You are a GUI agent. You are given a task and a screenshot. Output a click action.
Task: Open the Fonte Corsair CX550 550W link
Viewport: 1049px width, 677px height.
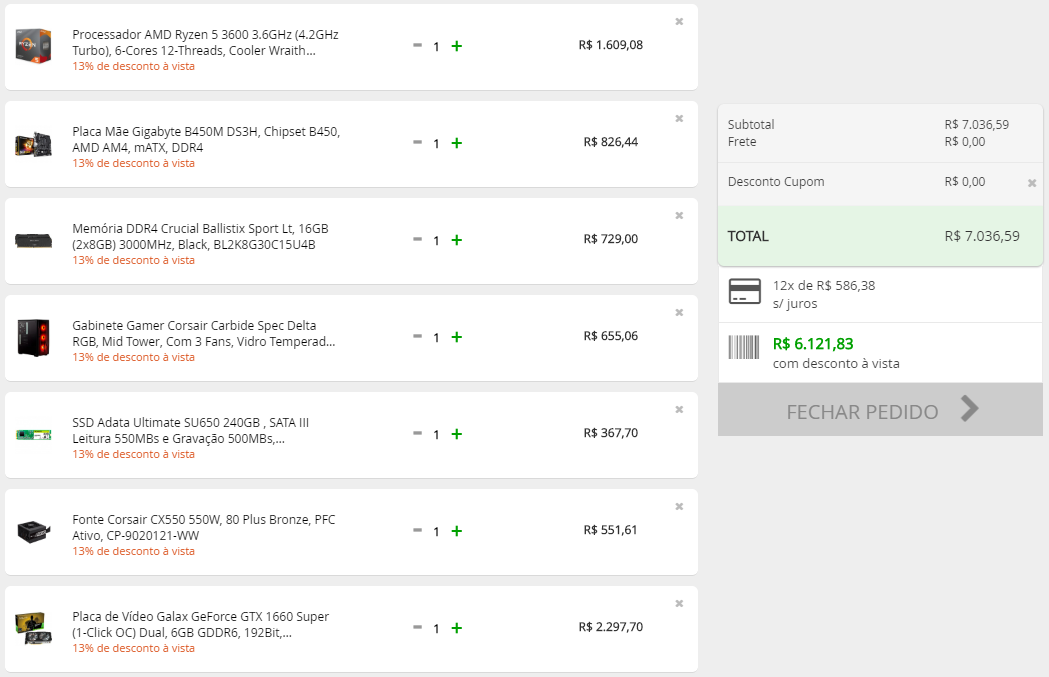point(204,527)
